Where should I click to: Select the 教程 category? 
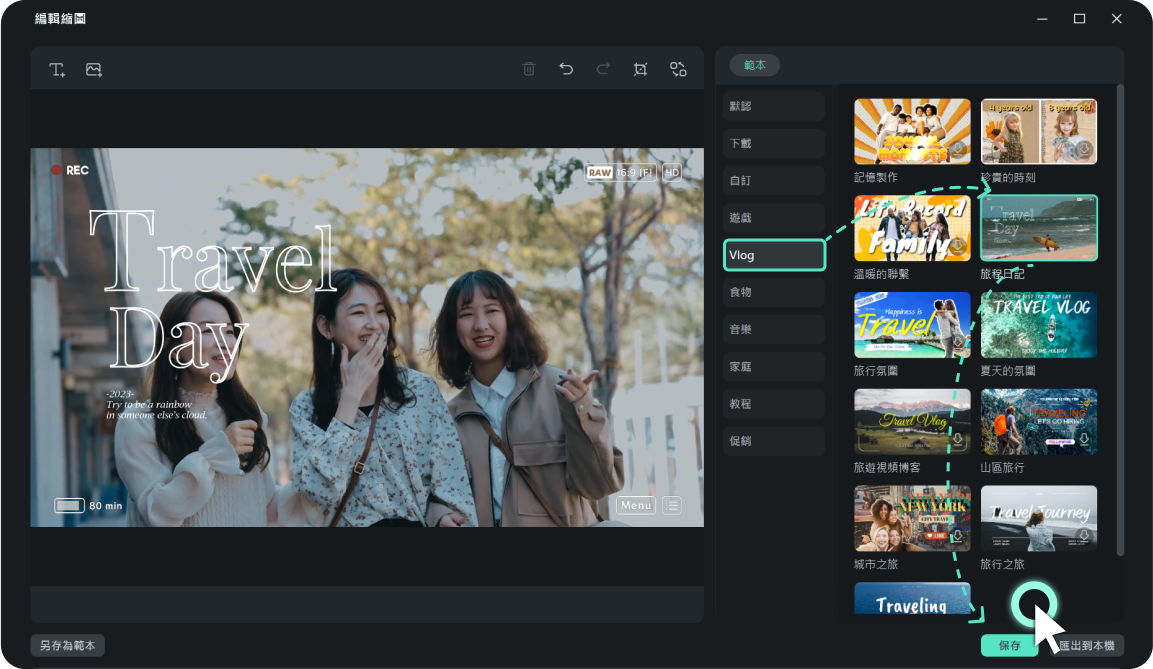[x=774, y=404]
